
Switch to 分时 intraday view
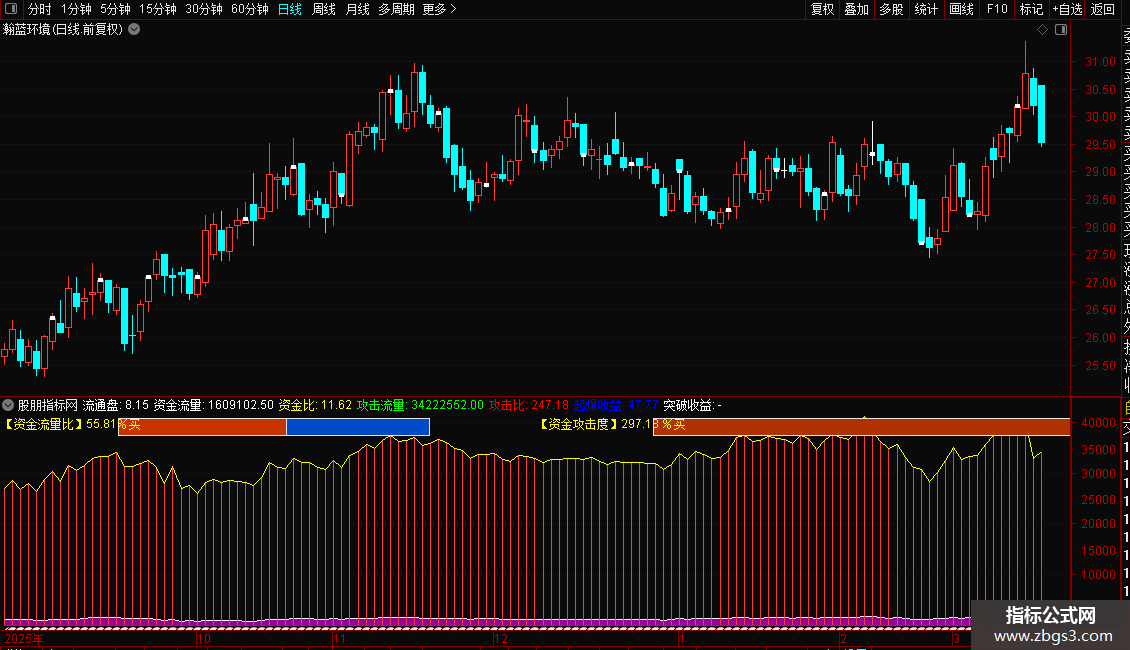click(40, 9)
